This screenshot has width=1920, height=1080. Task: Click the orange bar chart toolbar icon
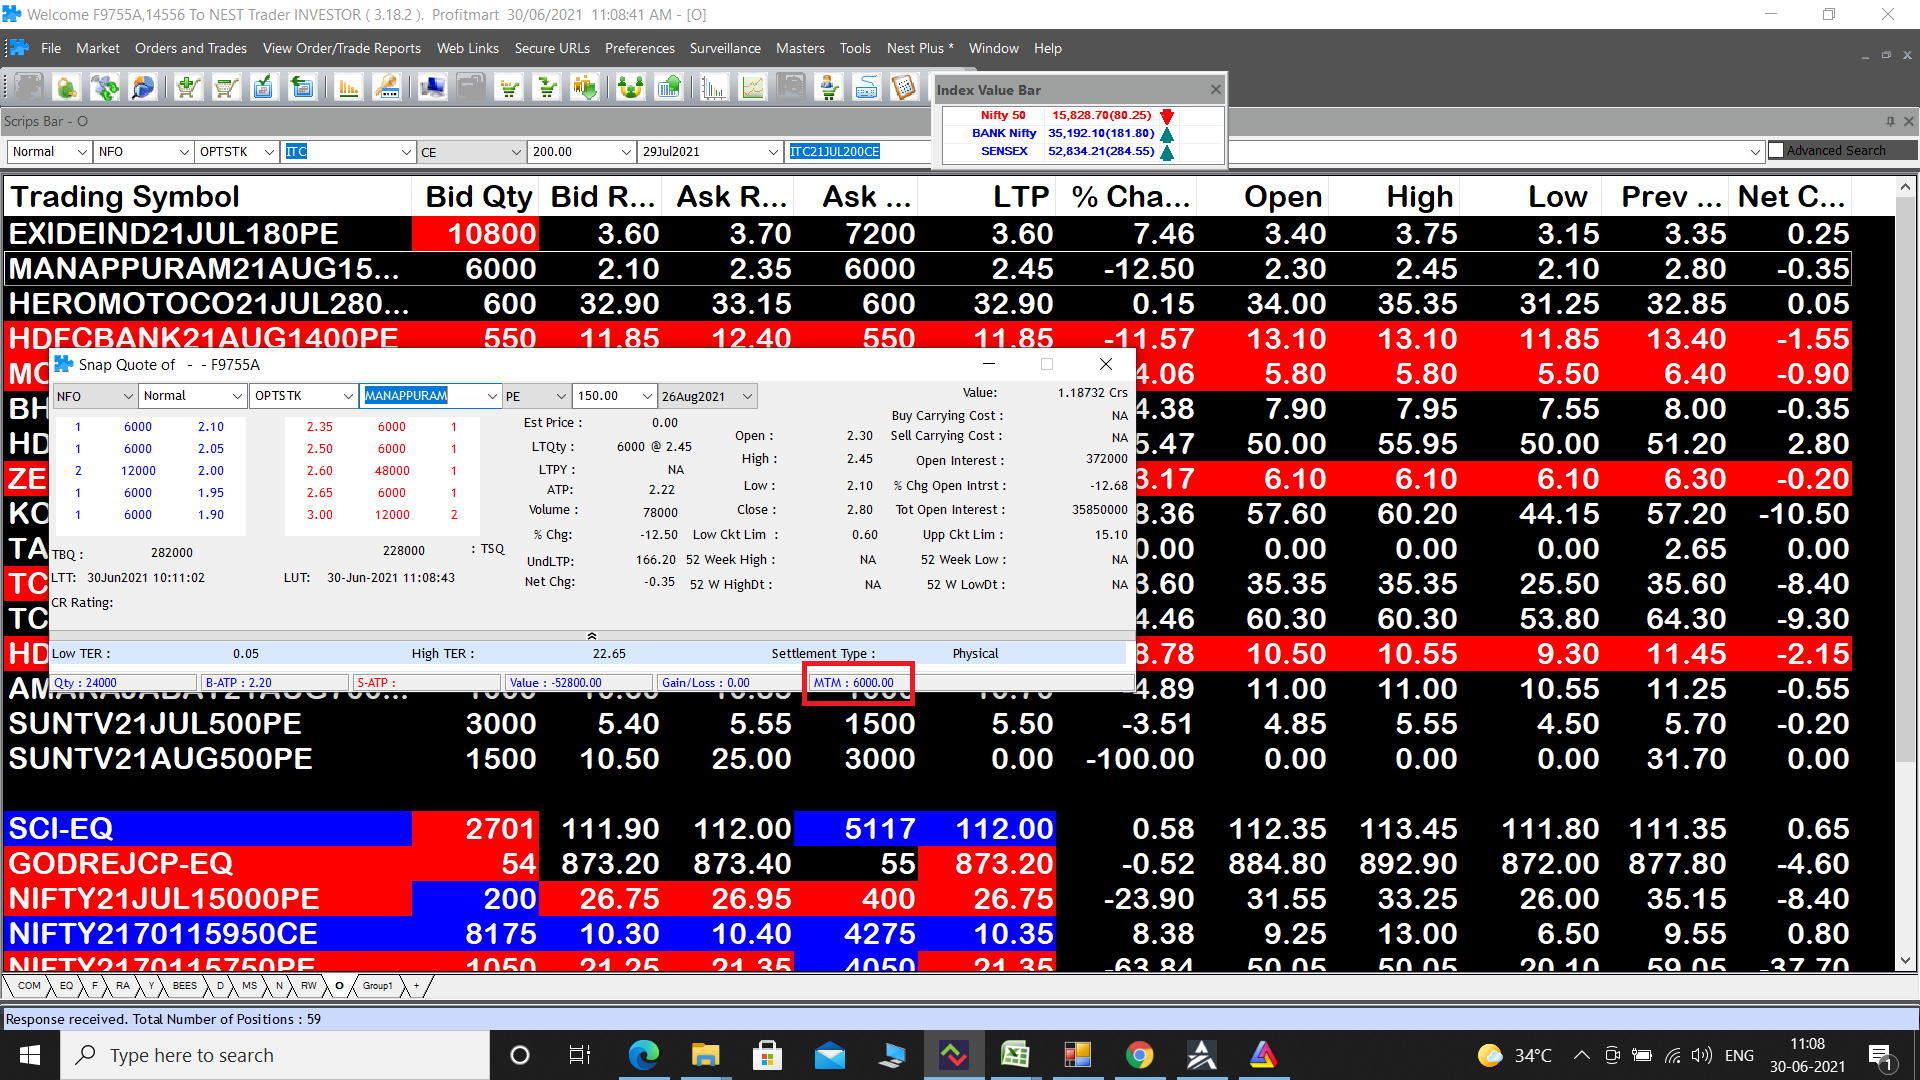click(348, 88)
